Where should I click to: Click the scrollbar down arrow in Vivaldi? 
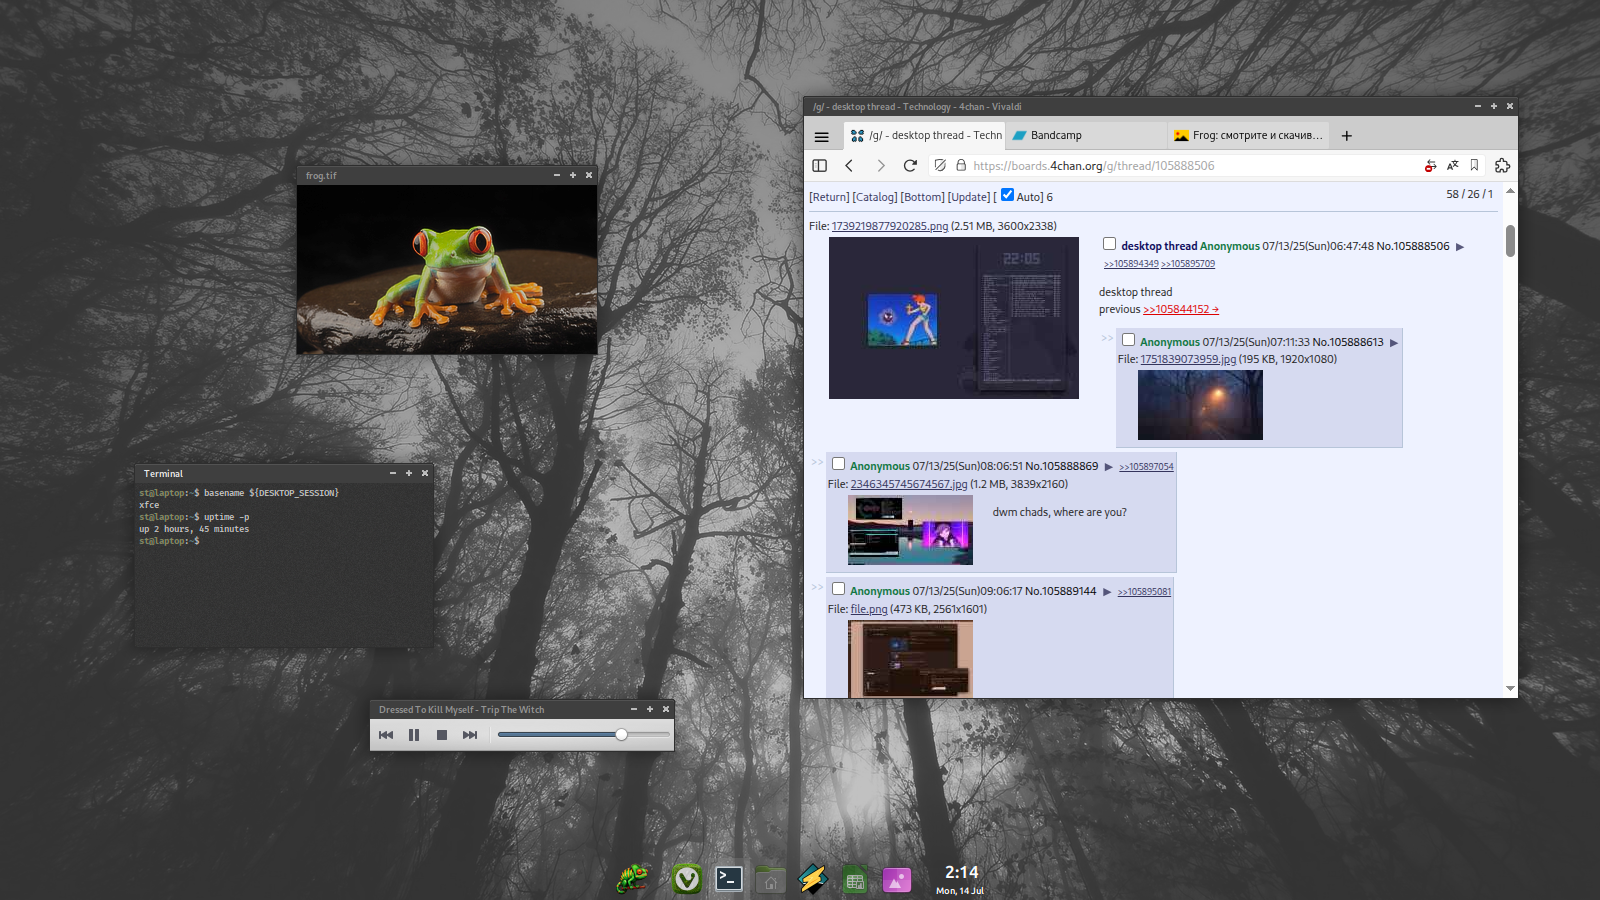(1510, 689)
